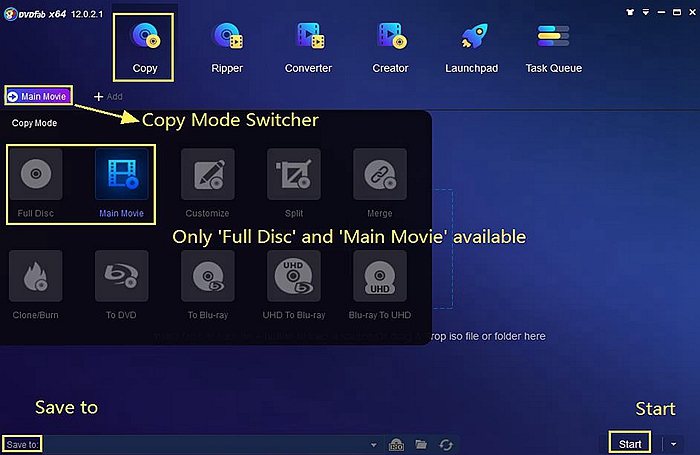Image resolution: width=700 pixels, height=455 pixels.
Task: Select the To DVD mode
Action: point(121,285)
